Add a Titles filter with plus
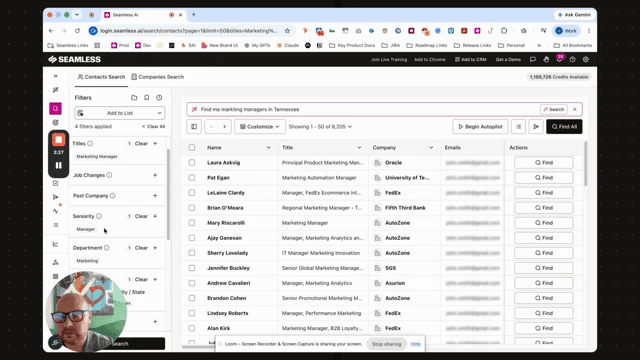The image size is (640, 360). tap(155, 143)
